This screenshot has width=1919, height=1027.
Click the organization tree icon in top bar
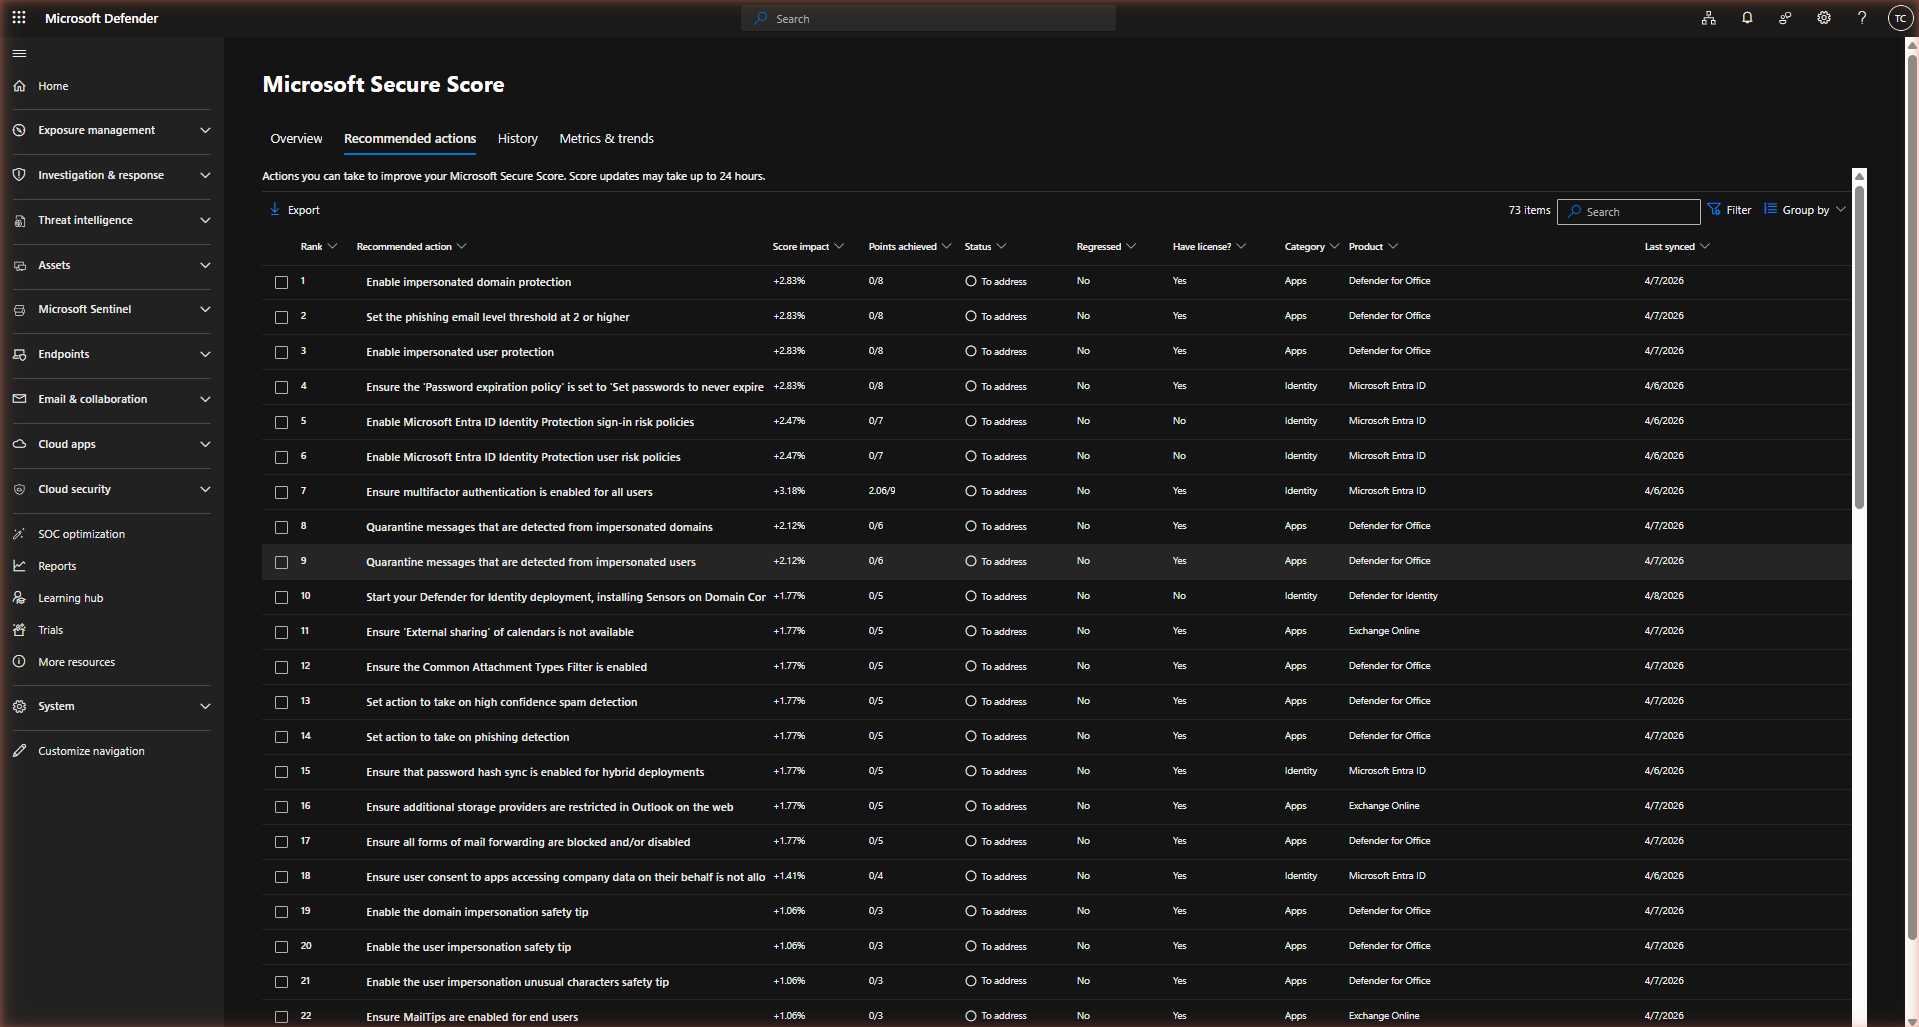(1709, 18)
